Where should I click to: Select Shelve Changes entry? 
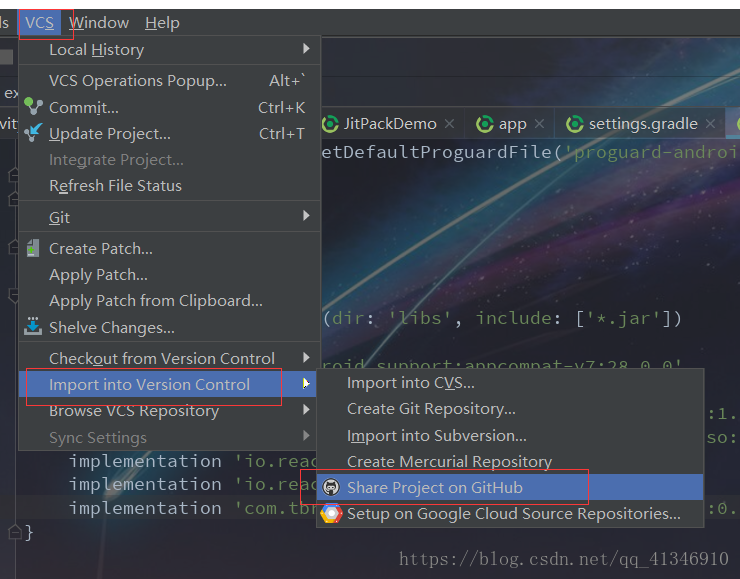click(169, 327)
